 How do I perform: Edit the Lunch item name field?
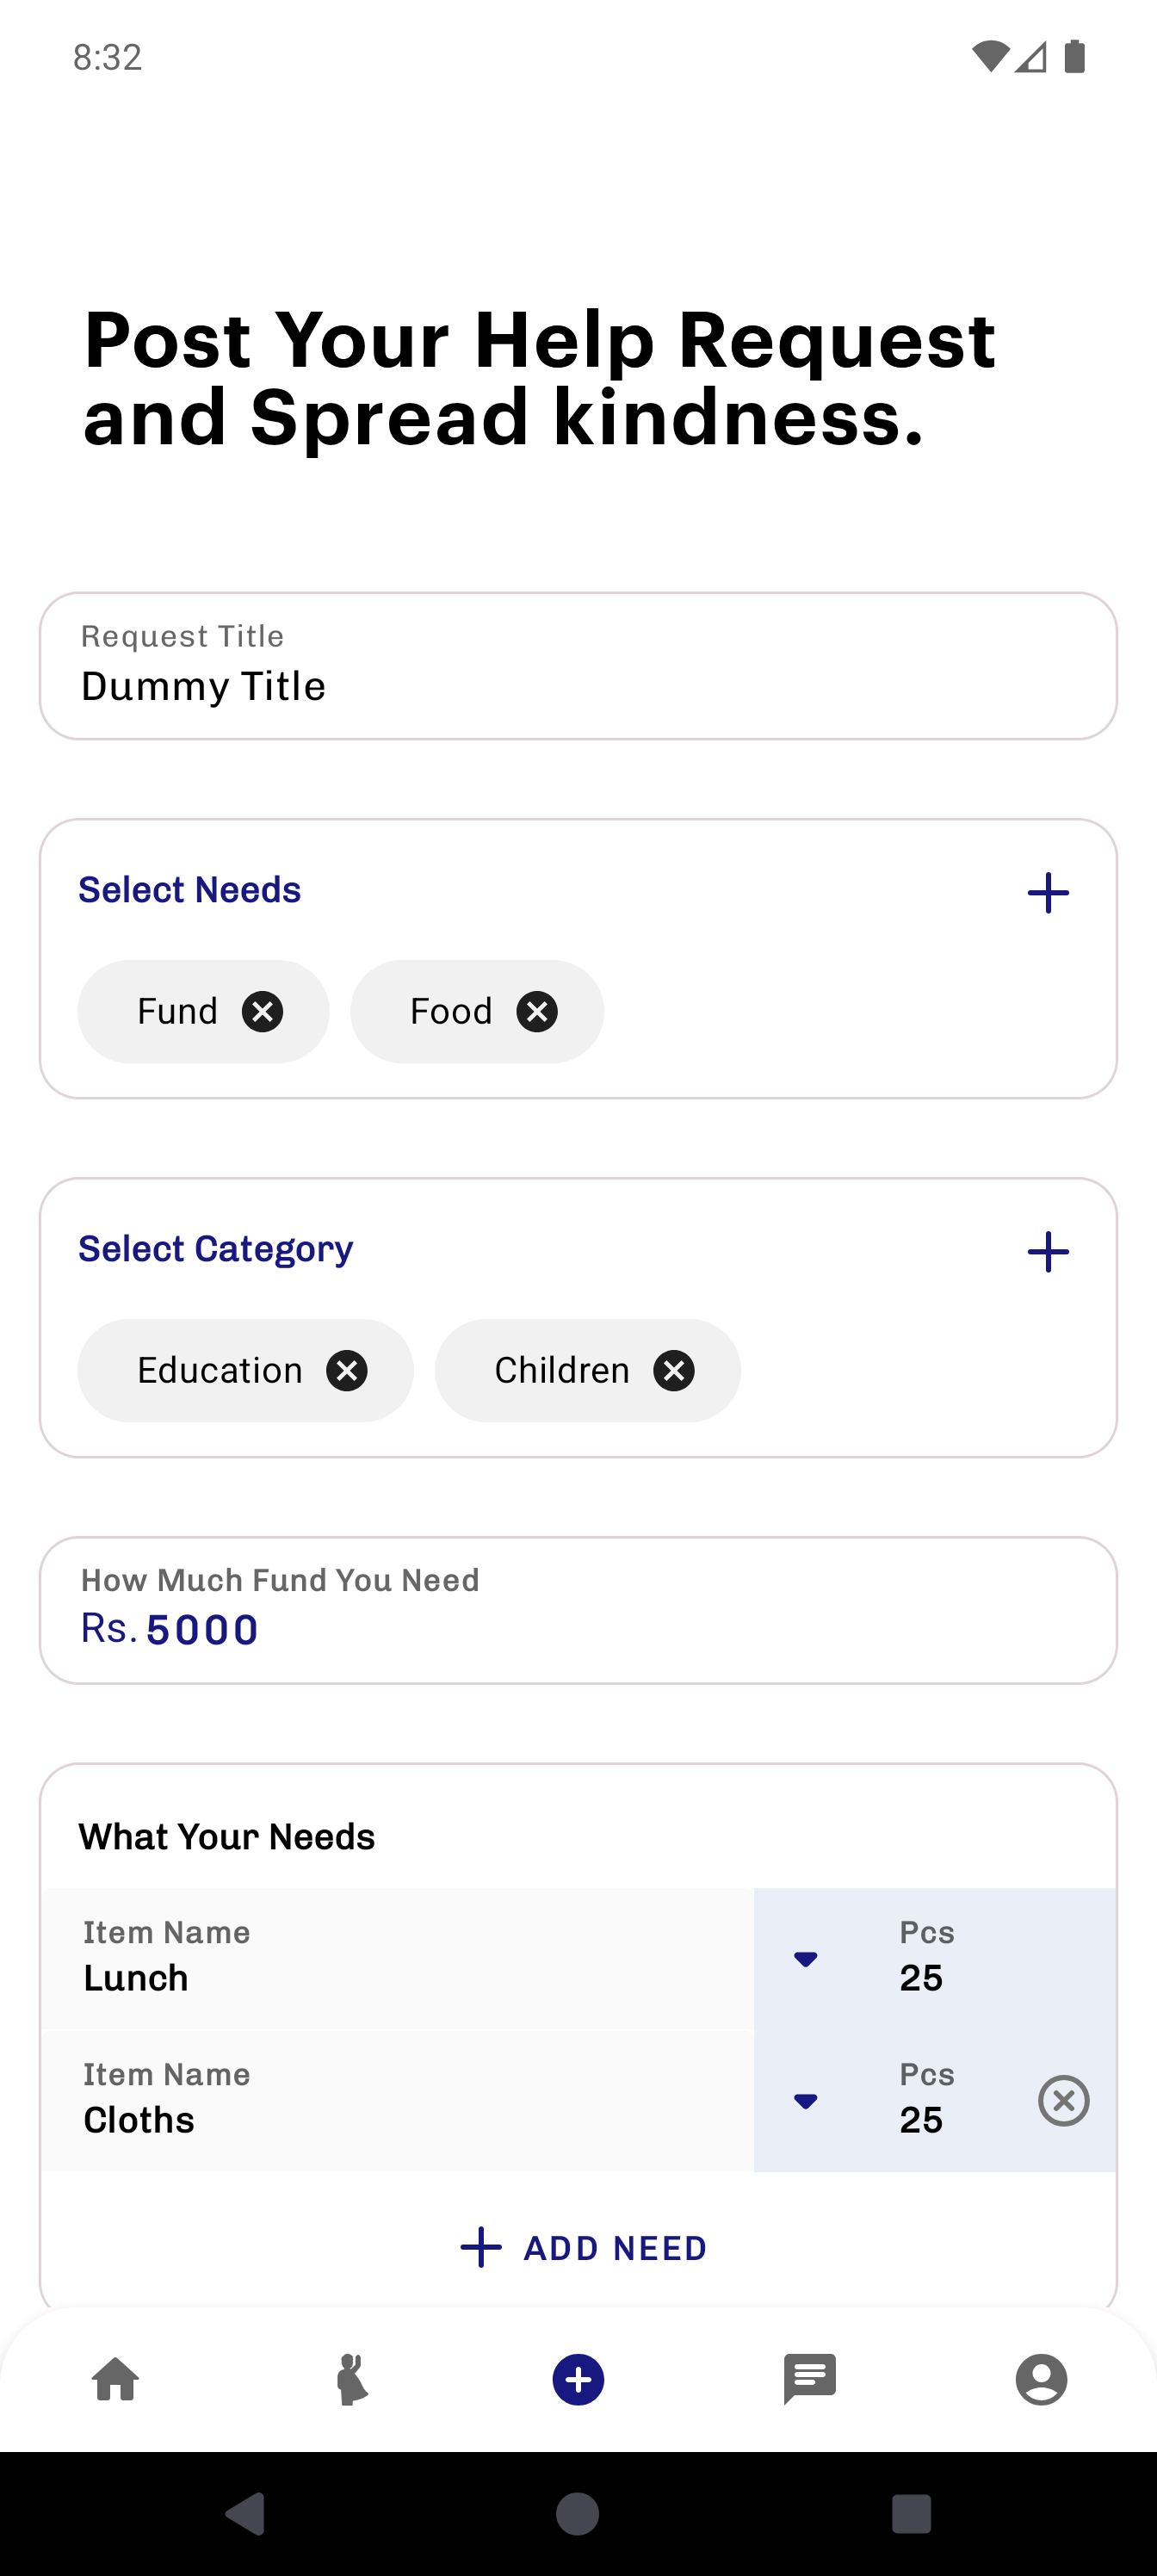(398, 1958)
